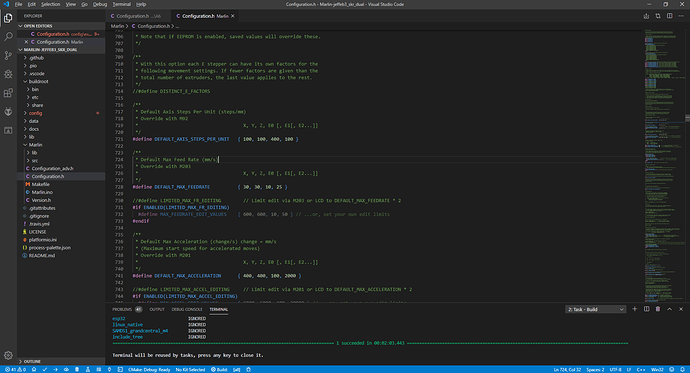Expand the config folder in explorer
The height and width of the screenshot is (373, 690).
35,113
